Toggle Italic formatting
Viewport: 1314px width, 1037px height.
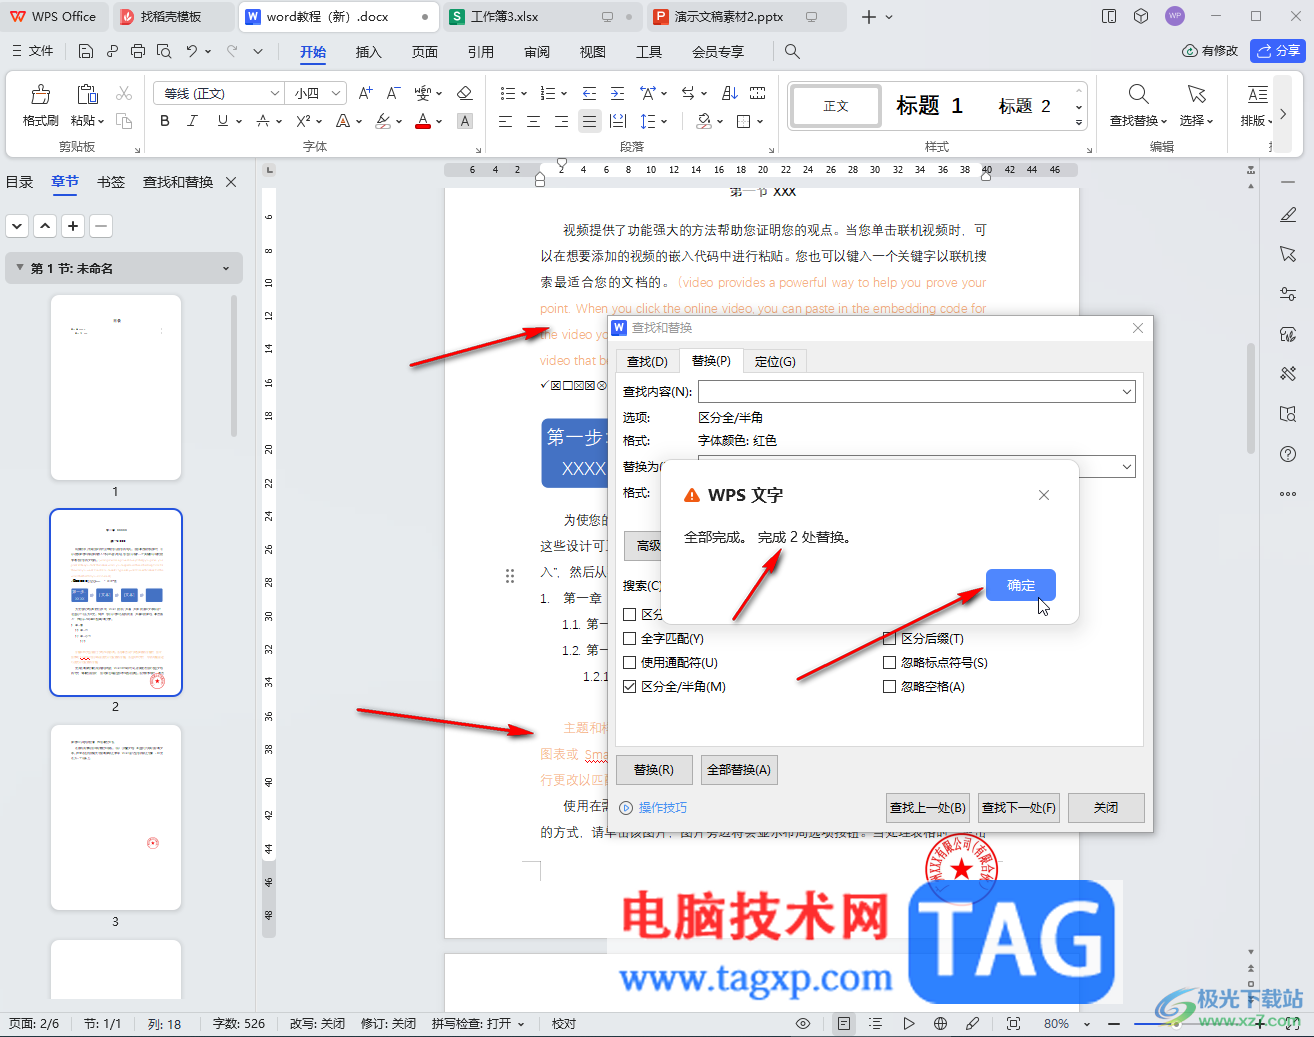click(192, 121)
